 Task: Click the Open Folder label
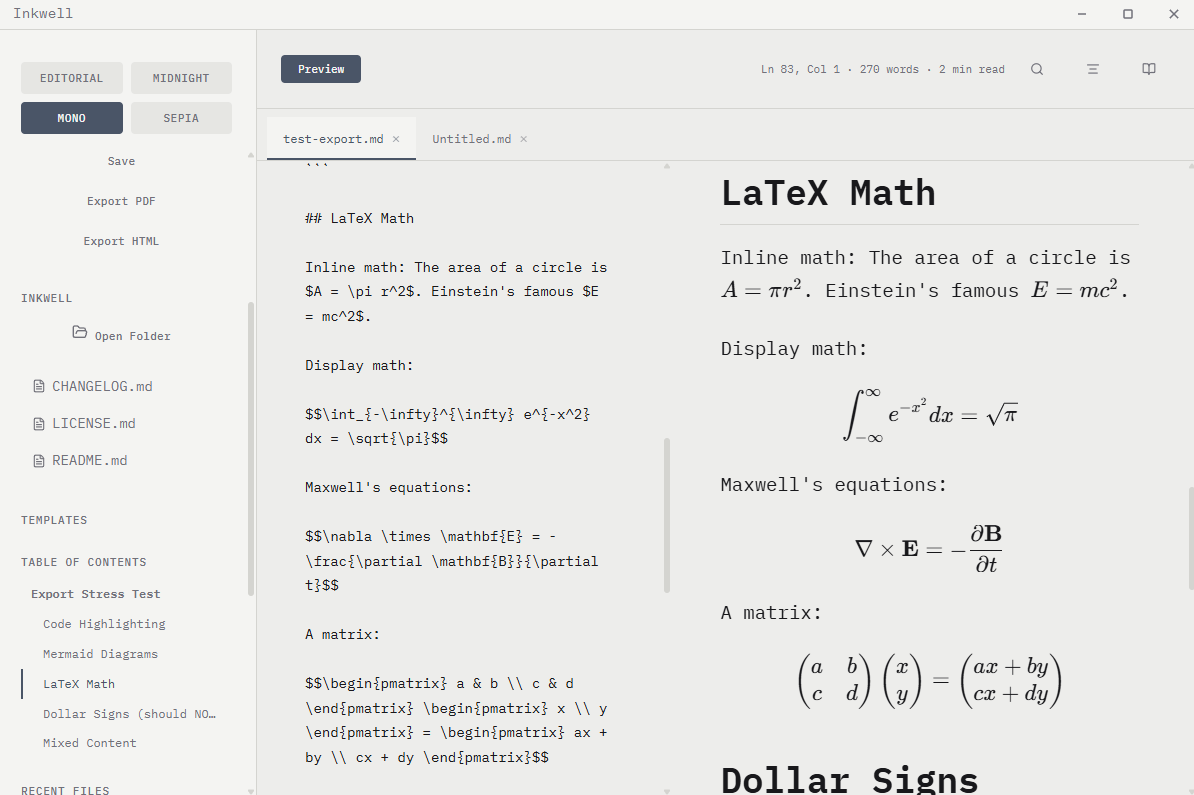coord(132,336)
